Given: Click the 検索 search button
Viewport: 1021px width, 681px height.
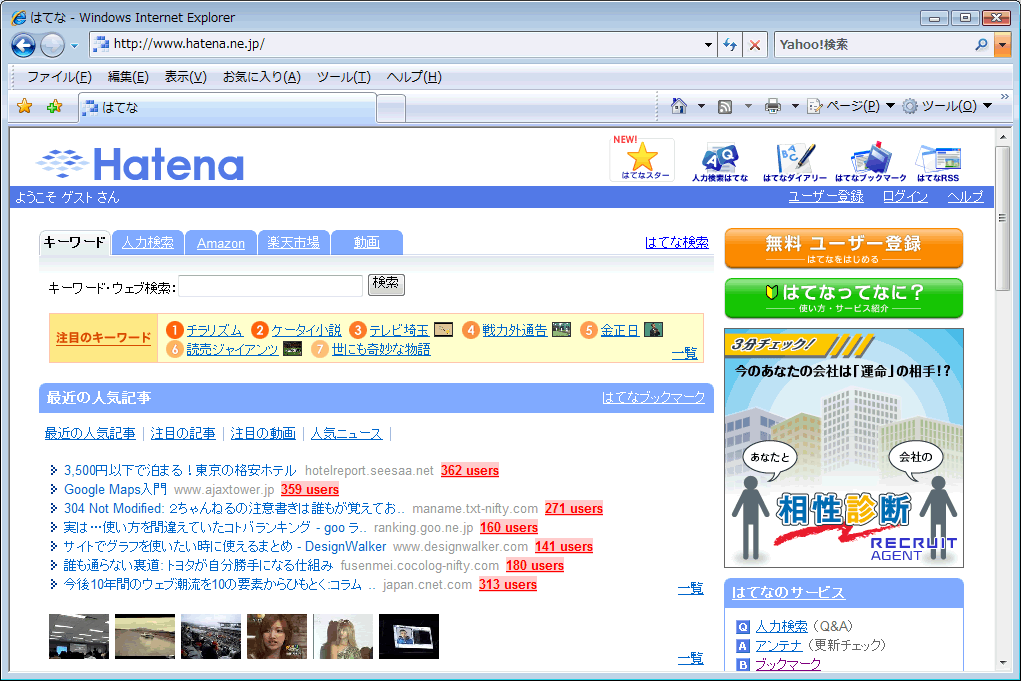Looking at the screenshot, I should (x=386, y=284).
